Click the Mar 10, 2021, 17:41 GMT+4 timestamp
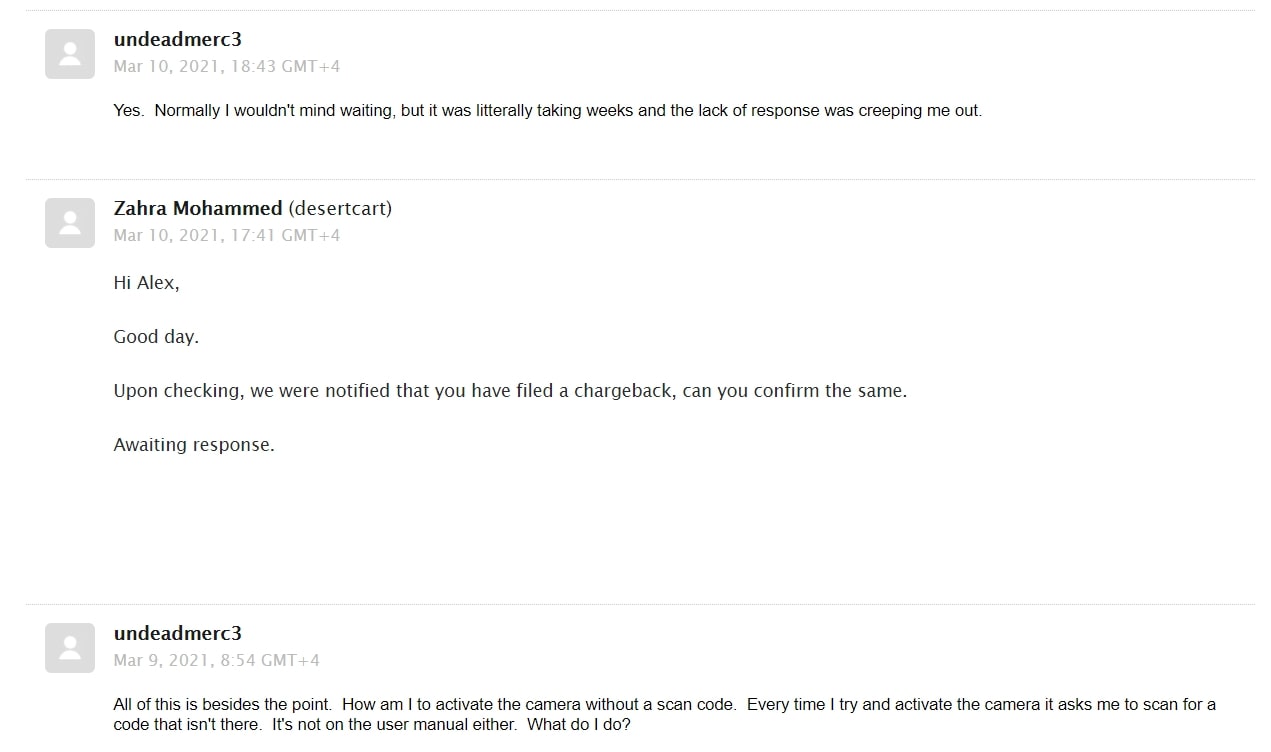 point(227,236)
